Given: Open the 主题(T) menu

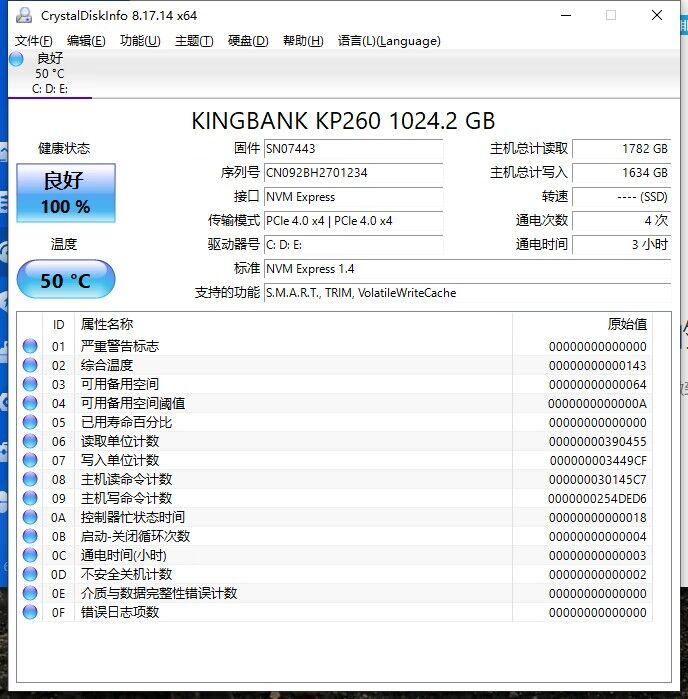Looking at the screenshot, I should 194,41.
